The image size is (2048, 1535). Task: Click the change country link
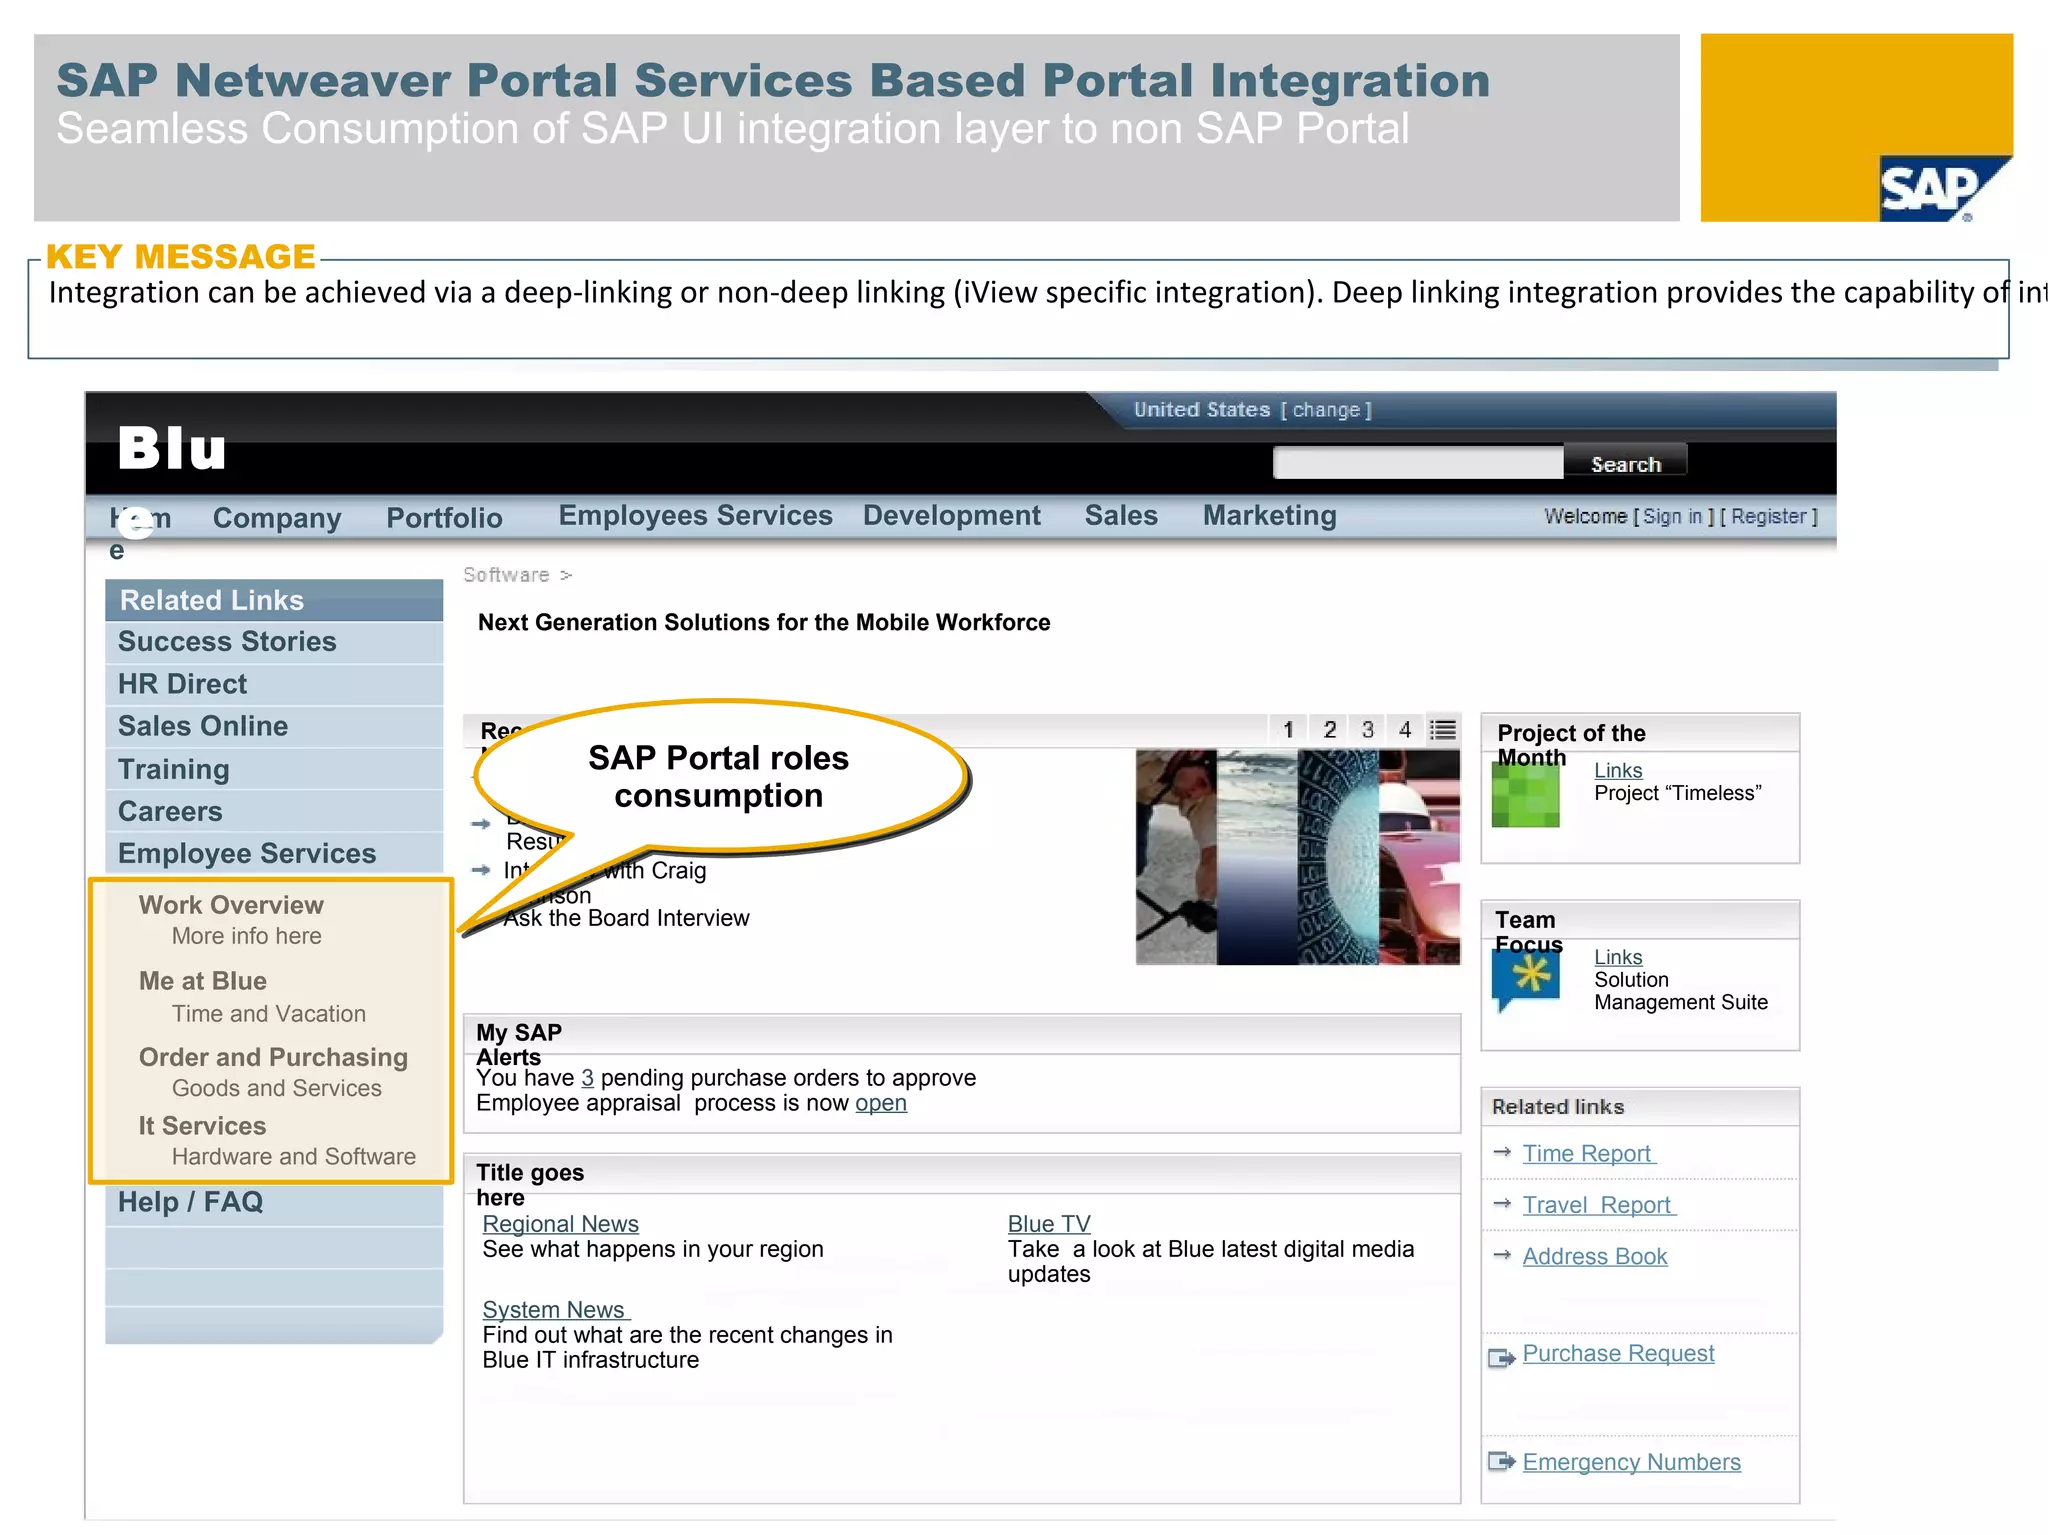tap(1326, 410)
